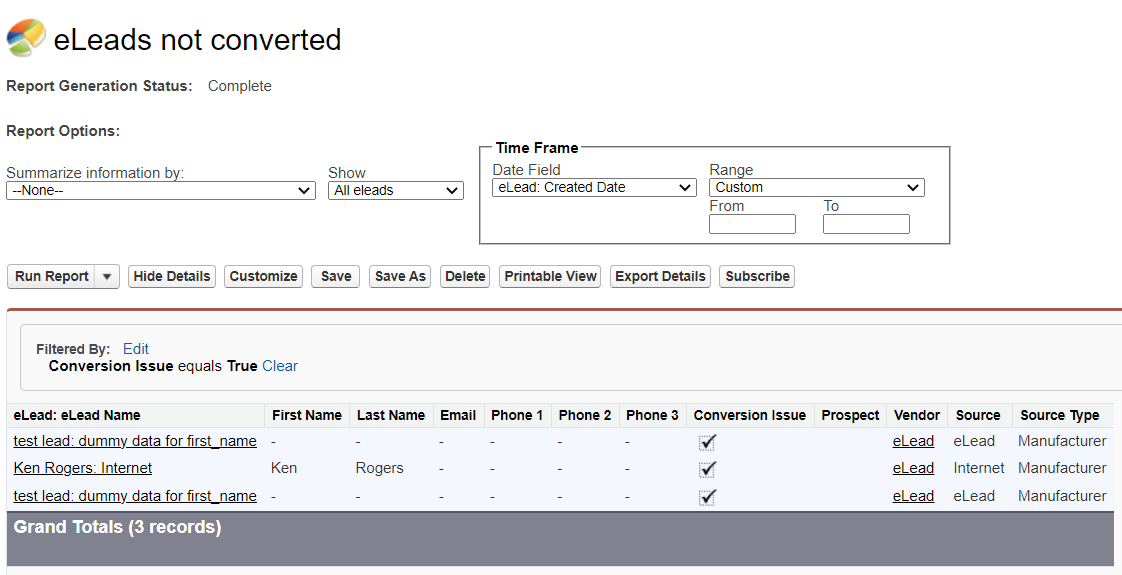Click the Save As button

(x=400, y=277)
